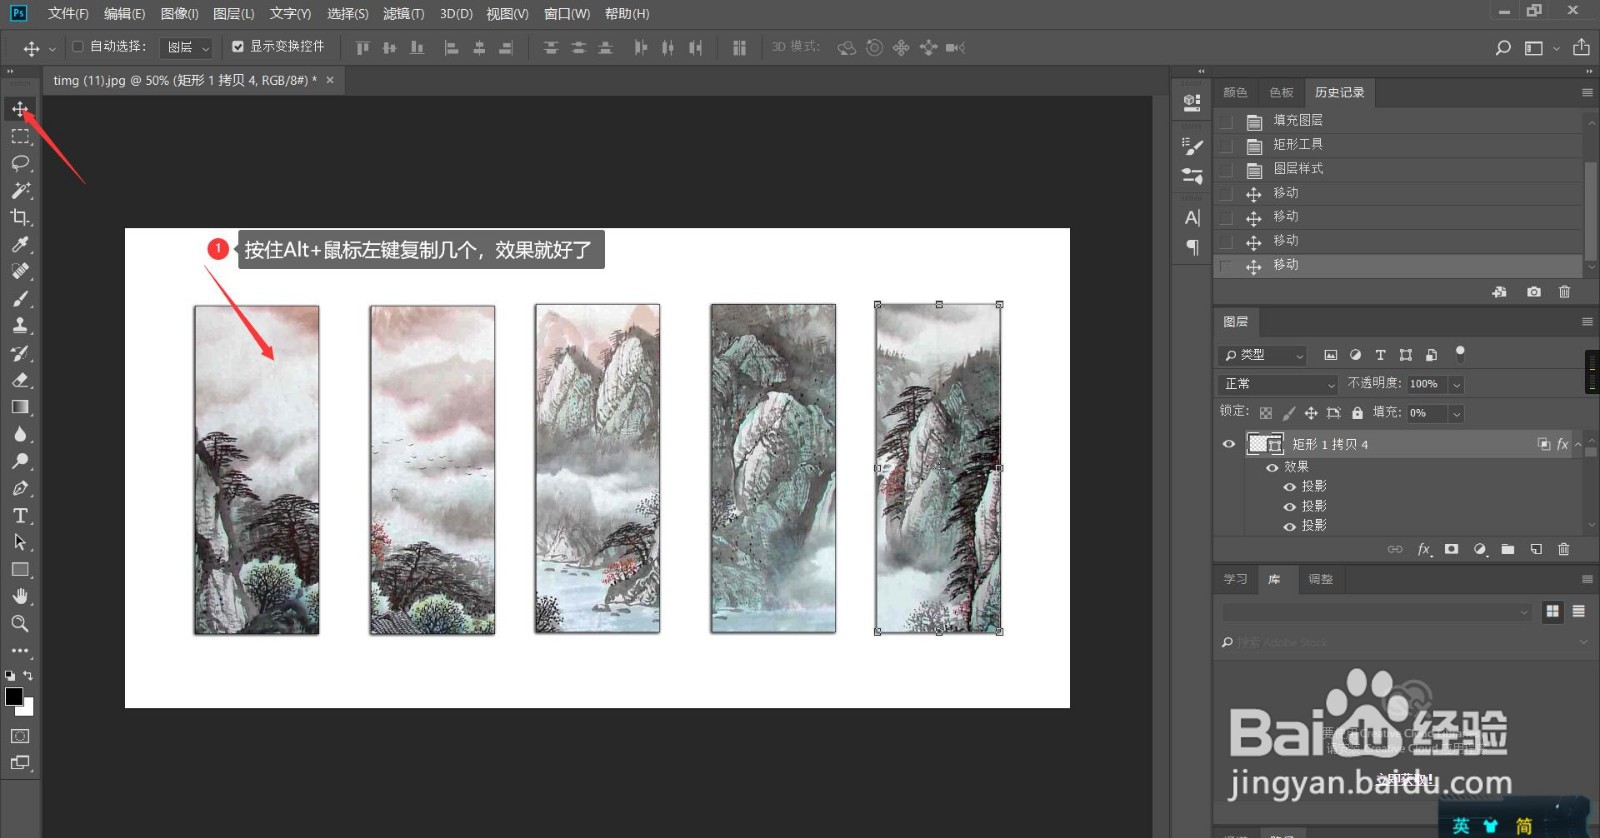Screen dimensions: 1600x838
Task: Toggle visibility of the first 投影 effect
Action: [1290, 487]
